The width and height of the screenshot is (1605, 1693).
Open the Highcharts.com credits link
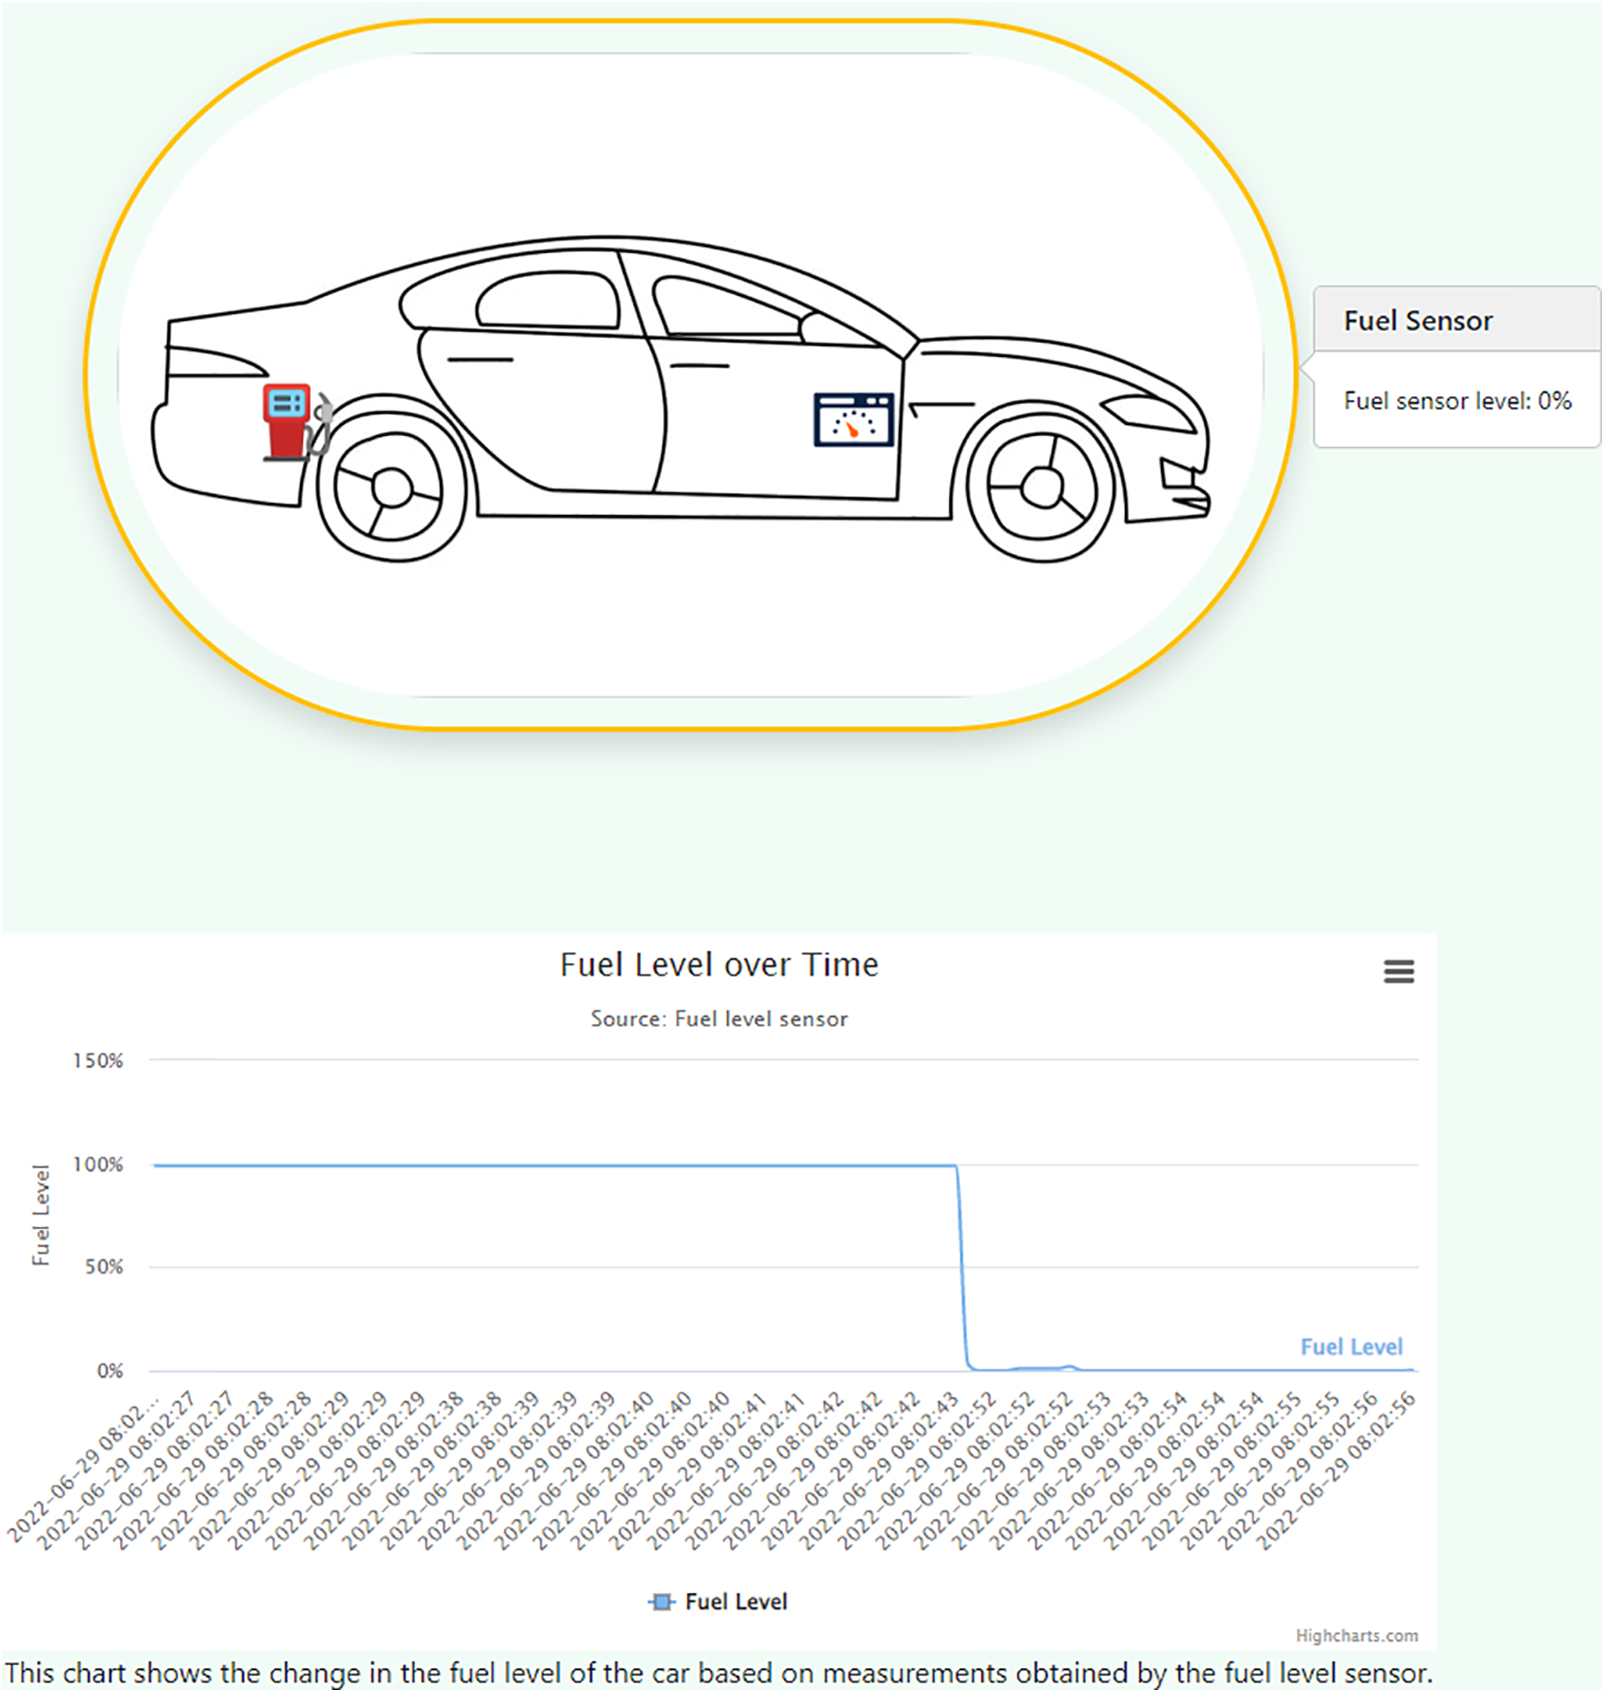(x=1356, y=1636)
